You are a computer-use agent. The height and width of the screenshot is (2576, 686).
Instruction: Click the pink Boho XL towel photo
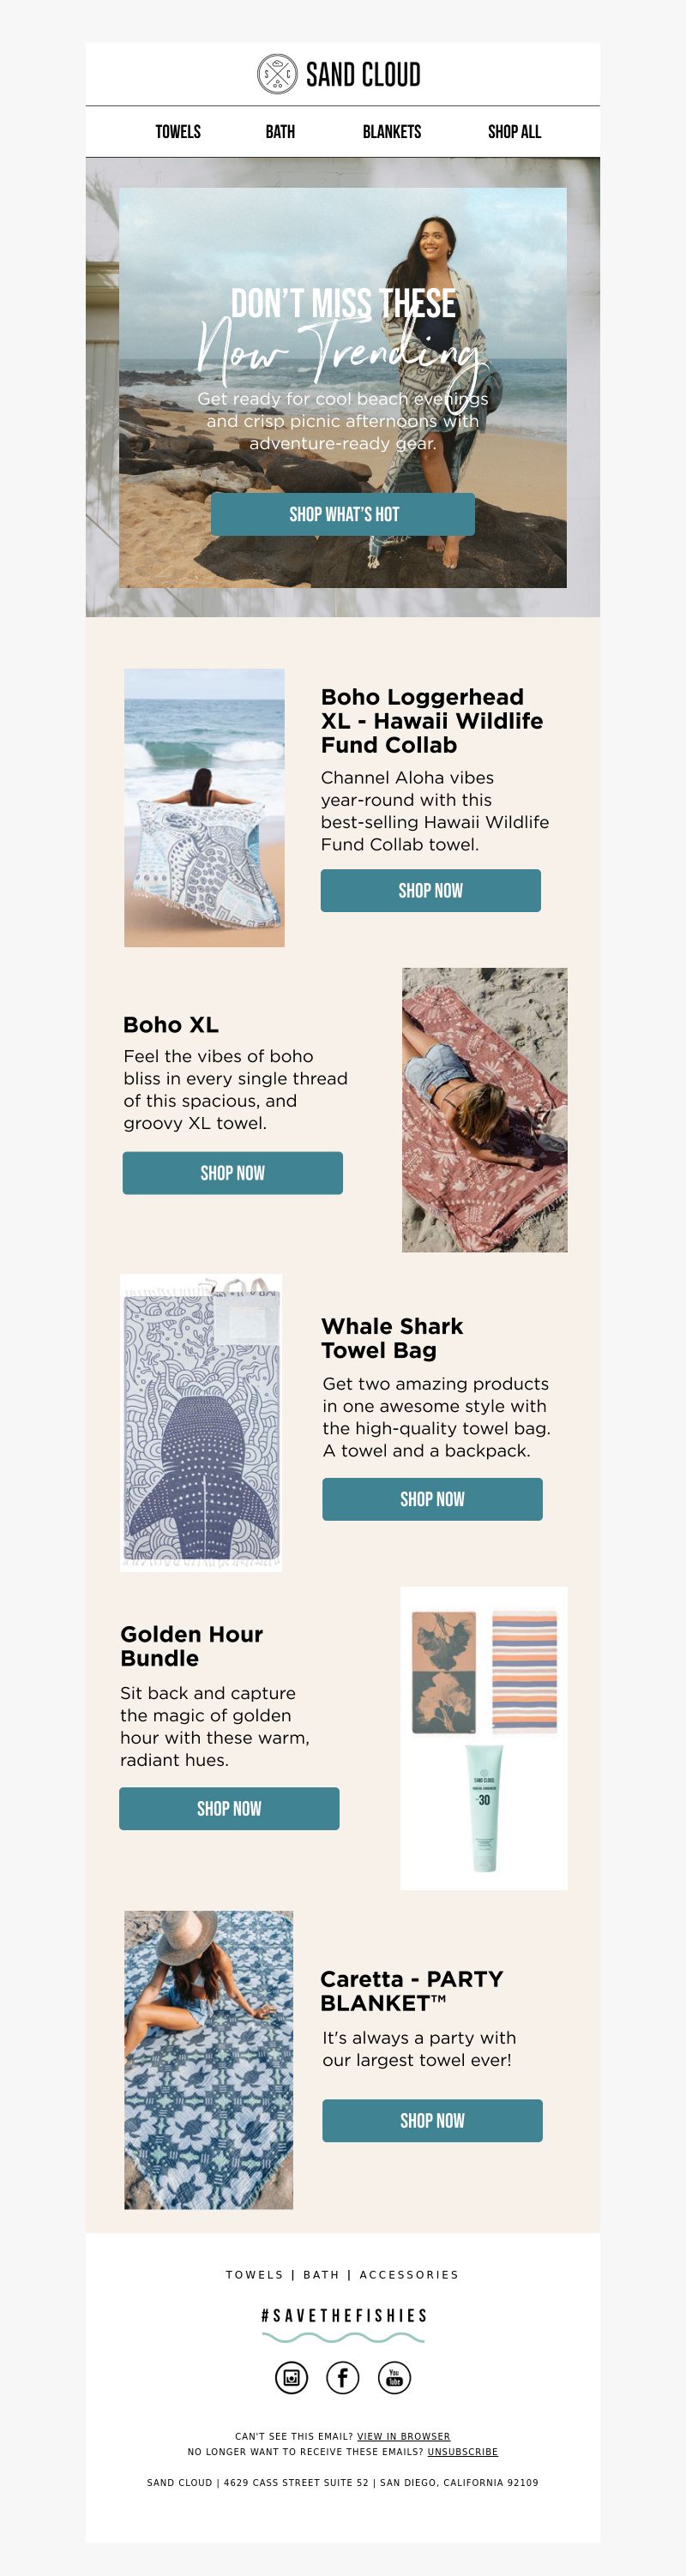(485, 1110)
